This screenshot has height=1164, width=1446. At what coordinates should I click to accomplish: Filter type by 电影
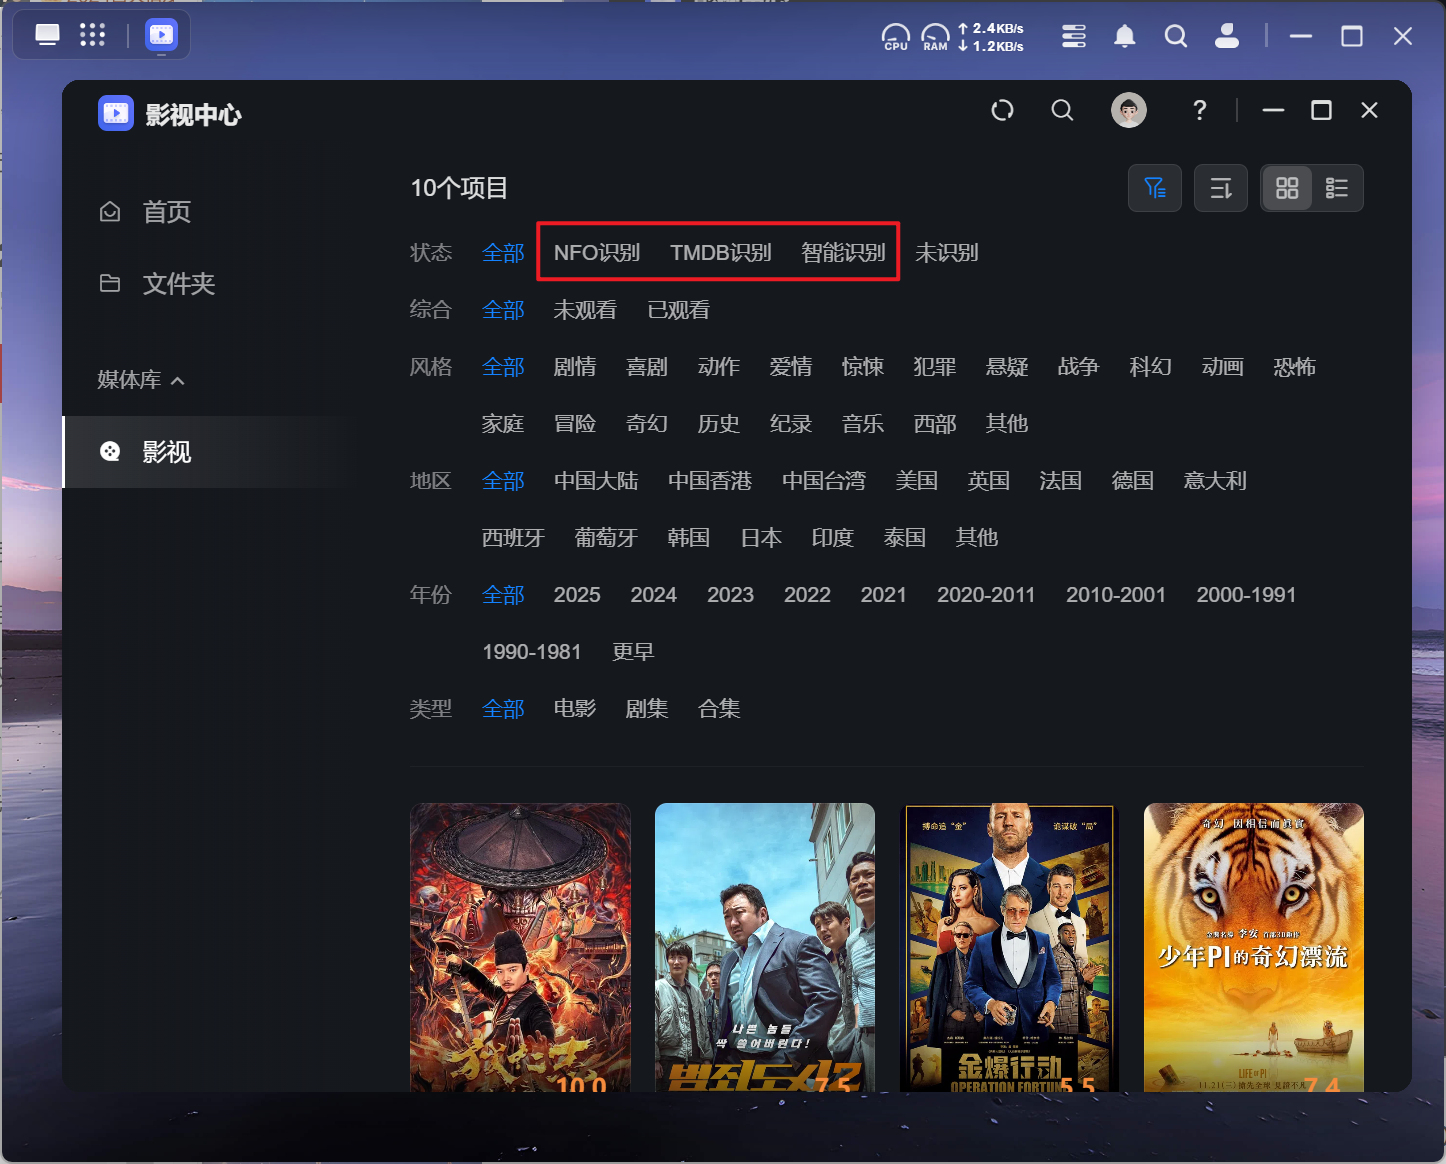tap(575, 709)
